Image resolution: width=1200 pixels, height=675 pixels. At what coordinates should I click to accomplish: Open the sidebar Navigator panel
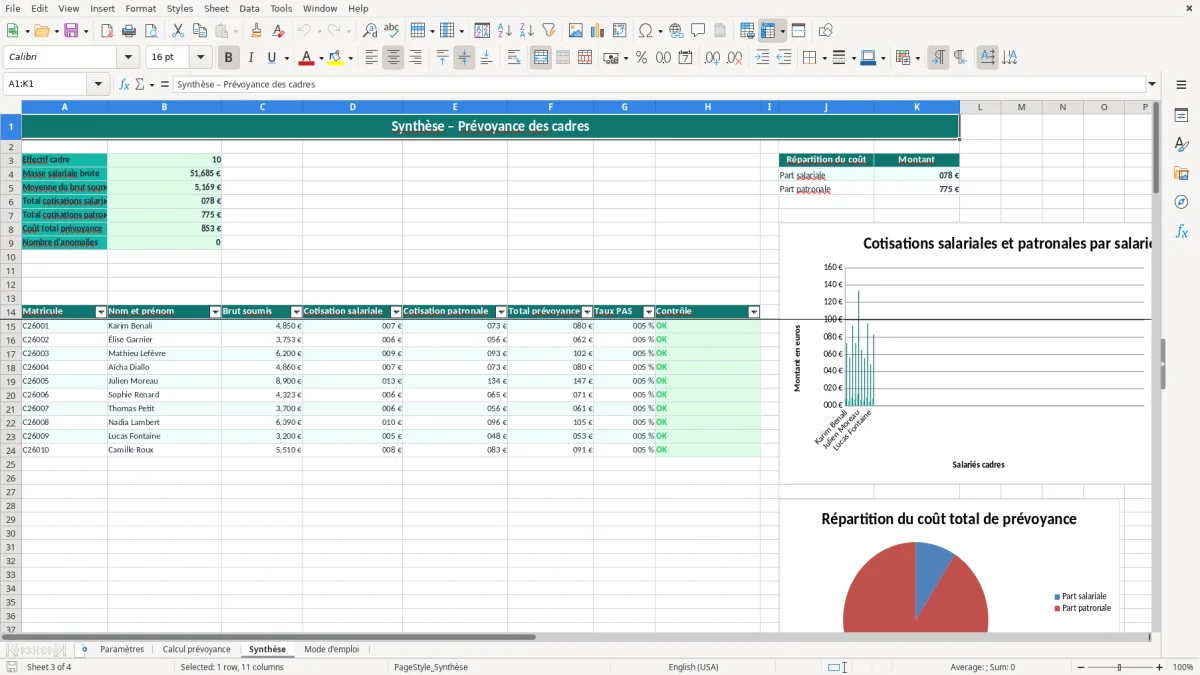pos(1181,202)
